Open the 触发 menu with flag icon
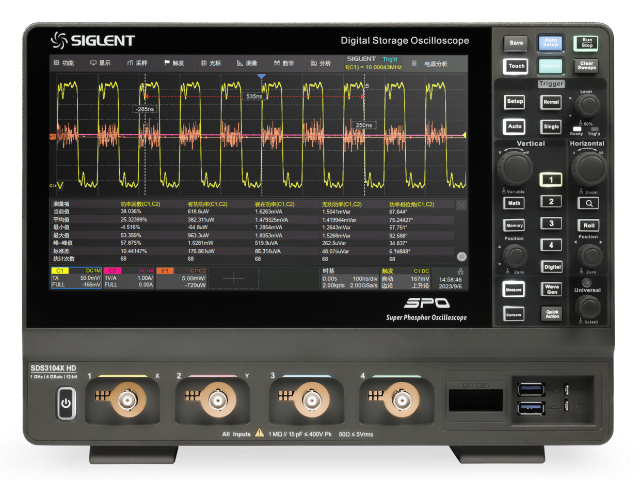 [x=174, y=63]
